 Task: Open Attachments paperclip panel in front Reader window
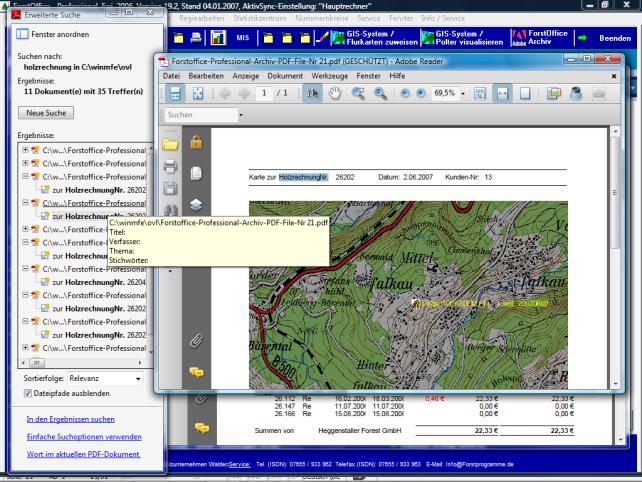click(196, 341)
